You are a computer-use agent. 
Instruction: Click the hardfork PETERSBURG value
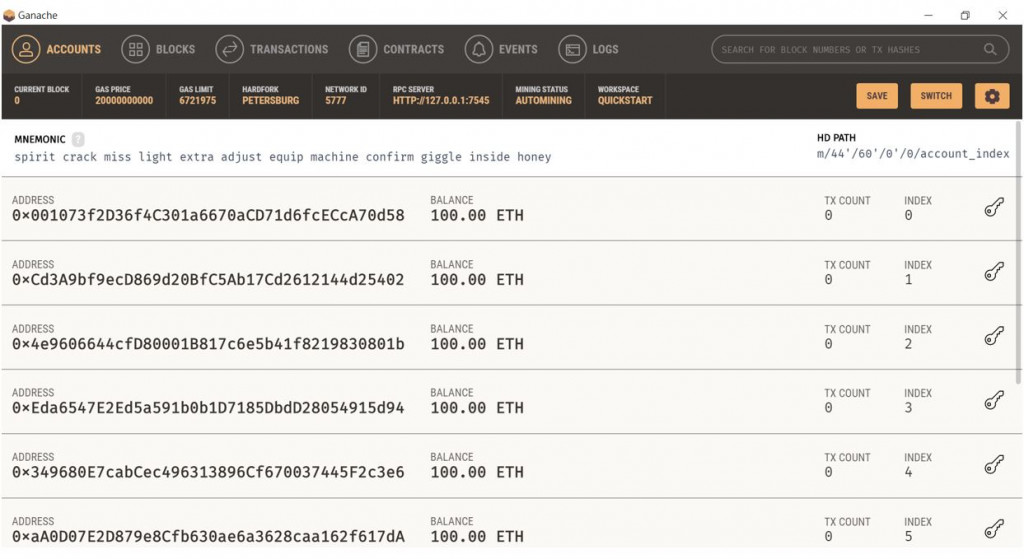pos(270,101)
